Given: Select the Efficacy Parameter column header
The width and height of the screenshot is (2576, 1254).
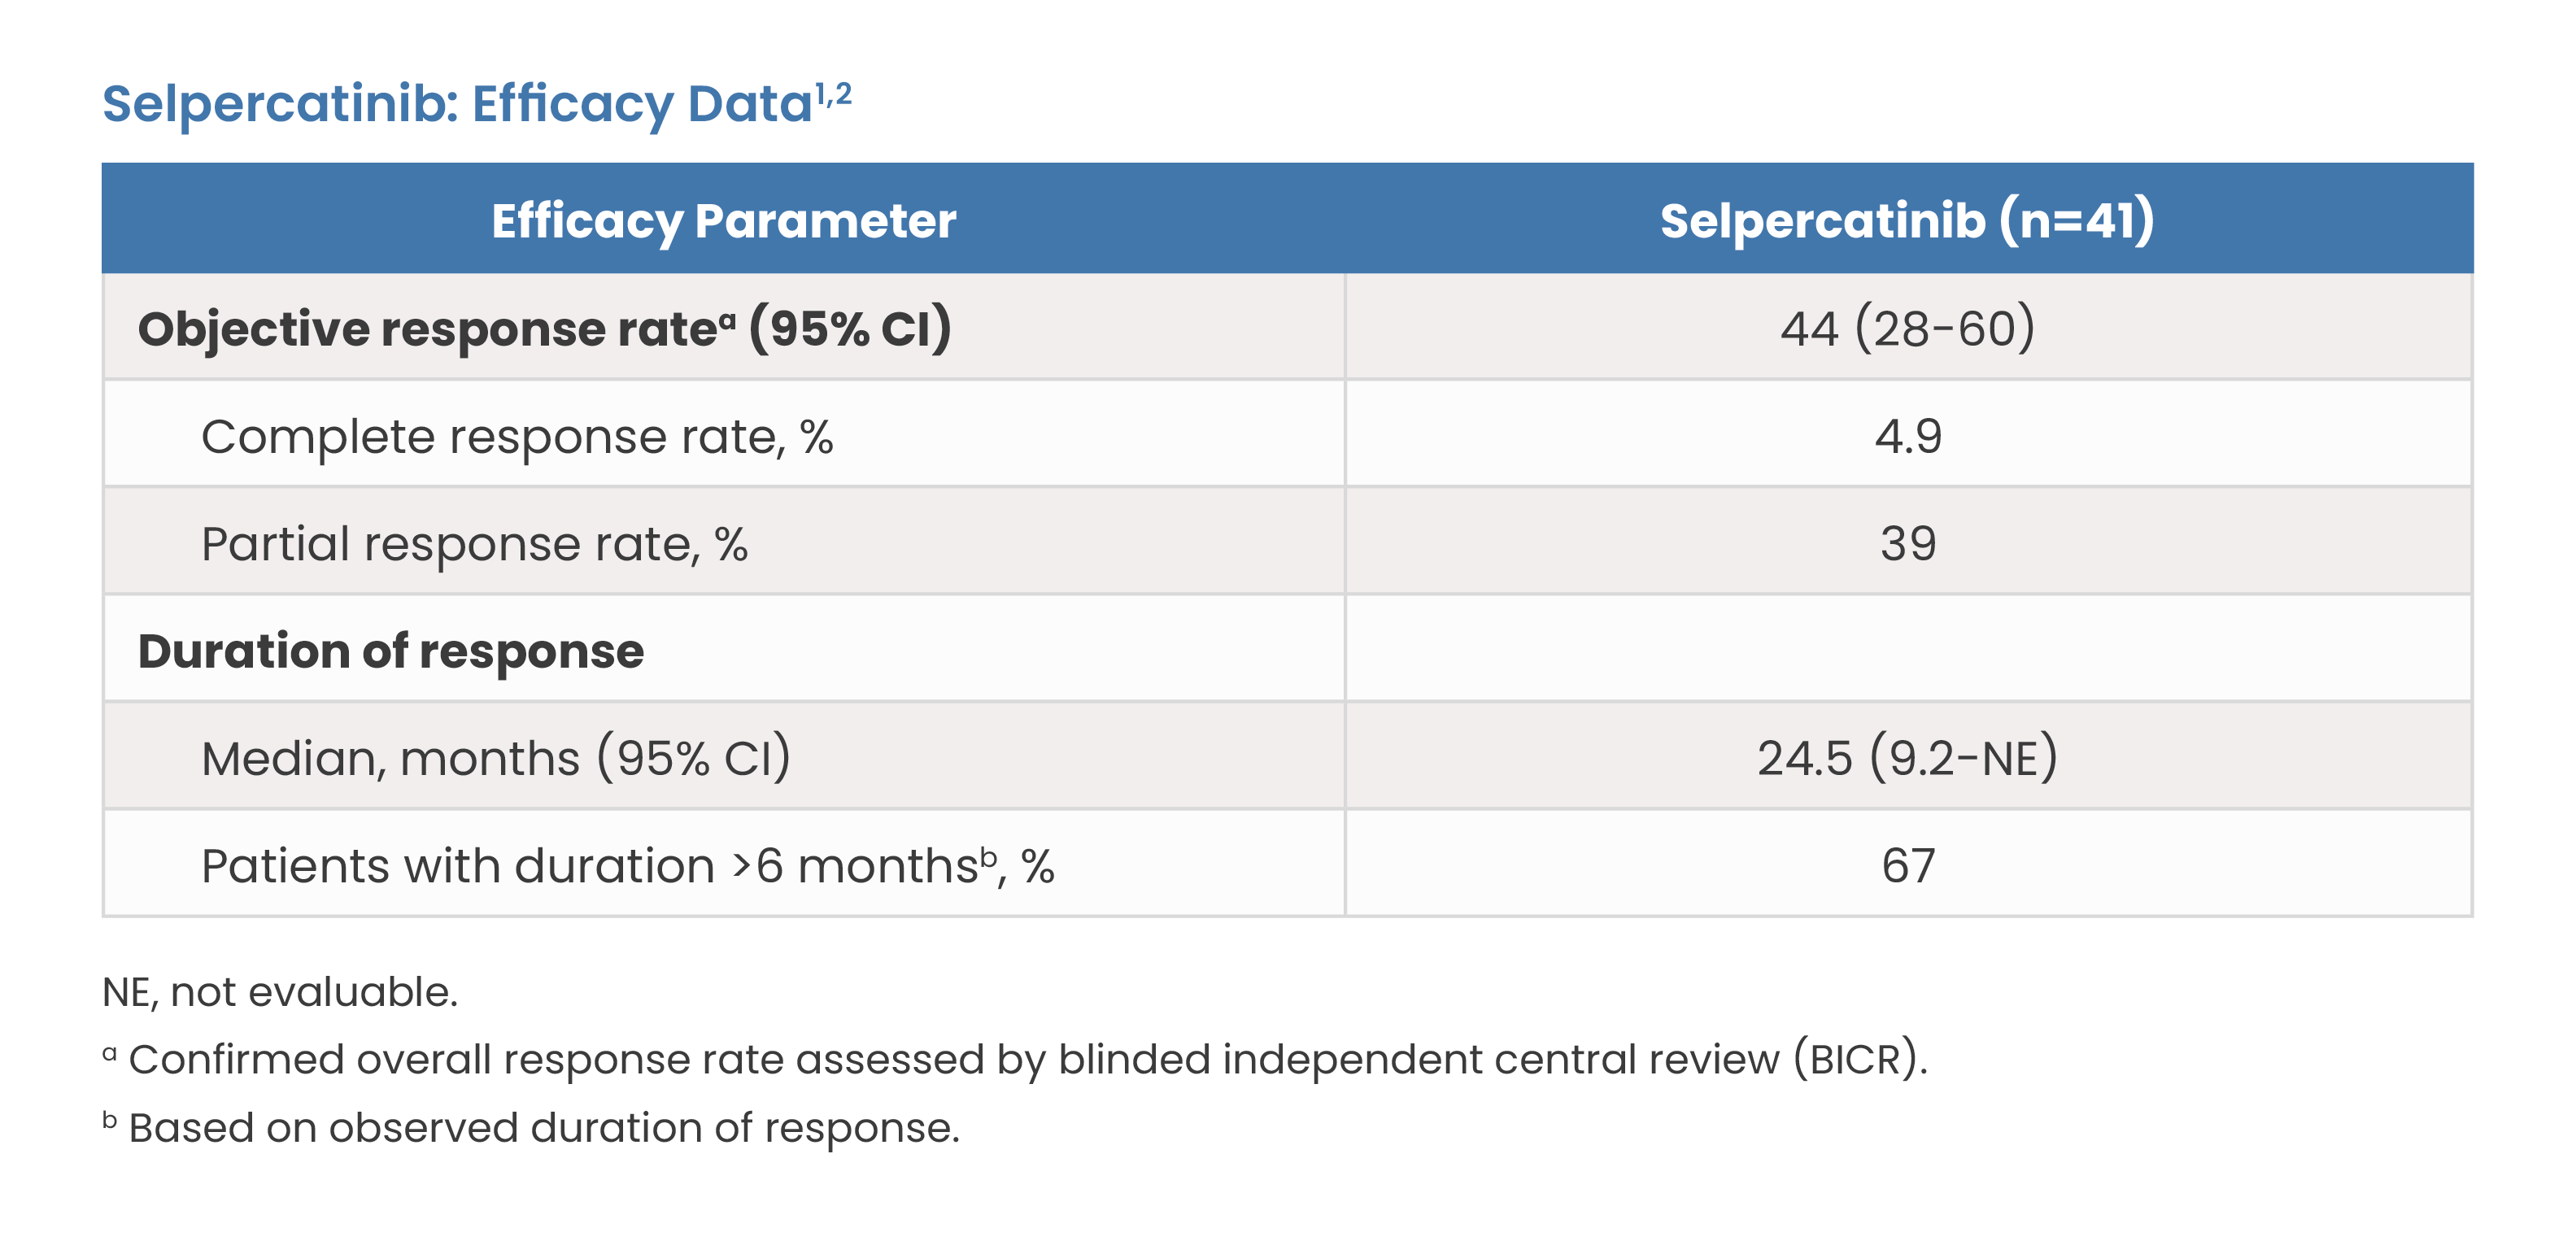Looking at the screenshot, I should pyautogui.click(x=723, y=220).
